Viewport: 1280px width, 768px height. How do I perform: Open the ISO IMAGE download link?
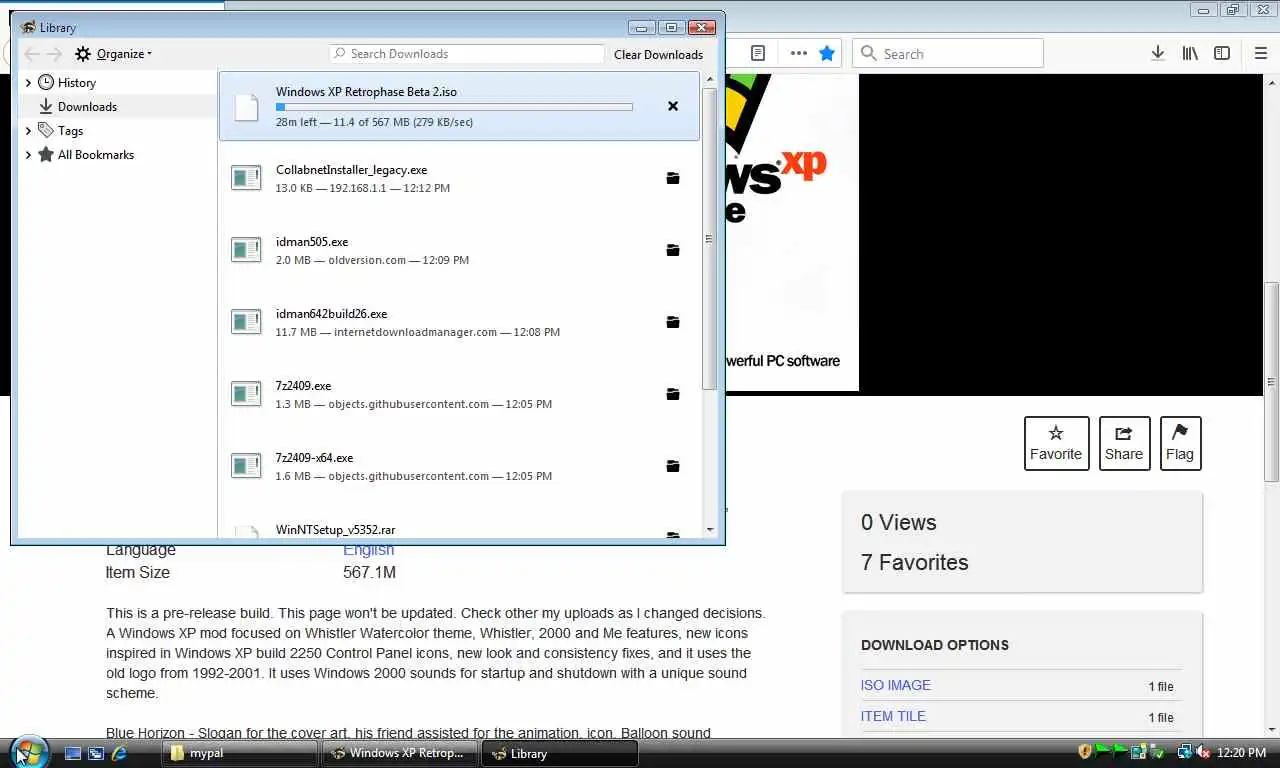pyautogui.click(x=895, y=685)
